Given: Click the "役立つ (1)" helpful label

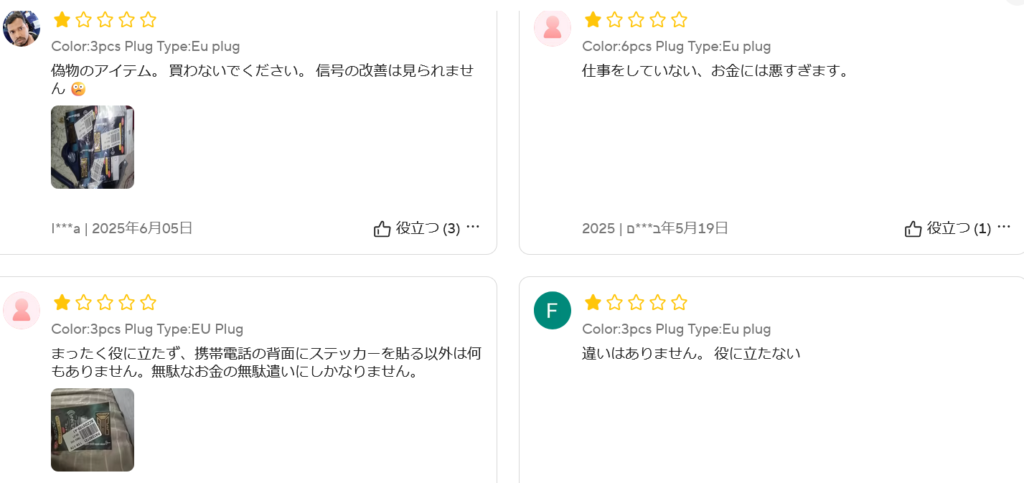Looking at the screenshot, I should click(959, 228).
